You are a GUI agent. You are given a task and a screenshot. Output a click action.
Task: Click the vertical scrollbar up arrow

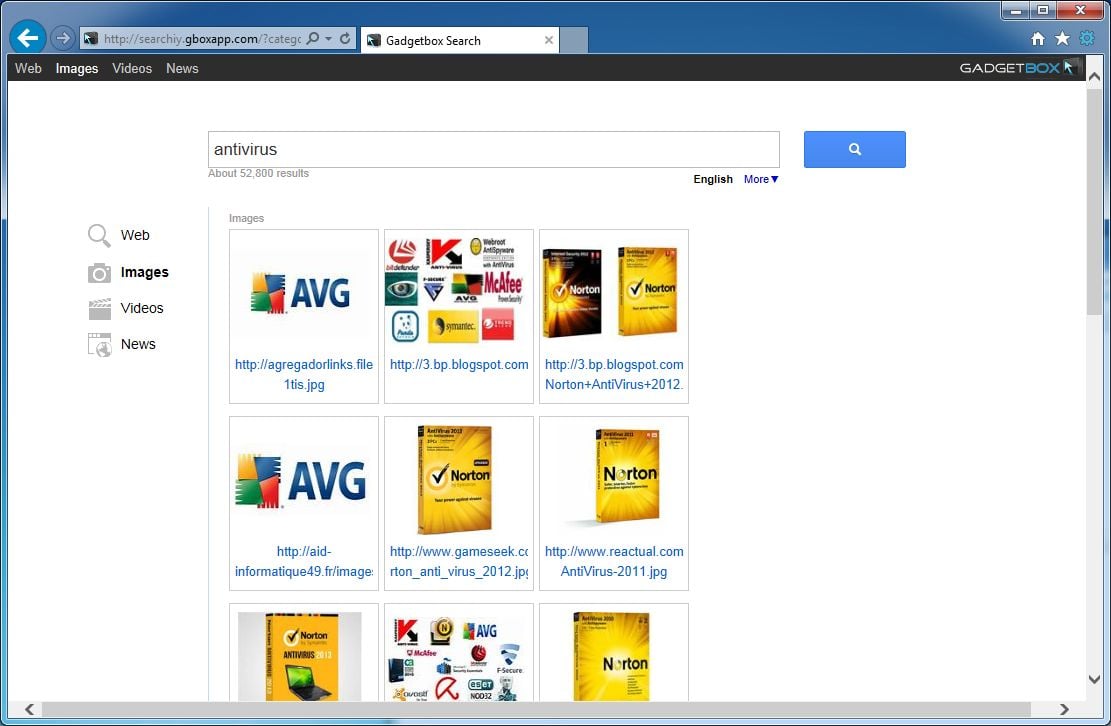[x=1095, y=76]
